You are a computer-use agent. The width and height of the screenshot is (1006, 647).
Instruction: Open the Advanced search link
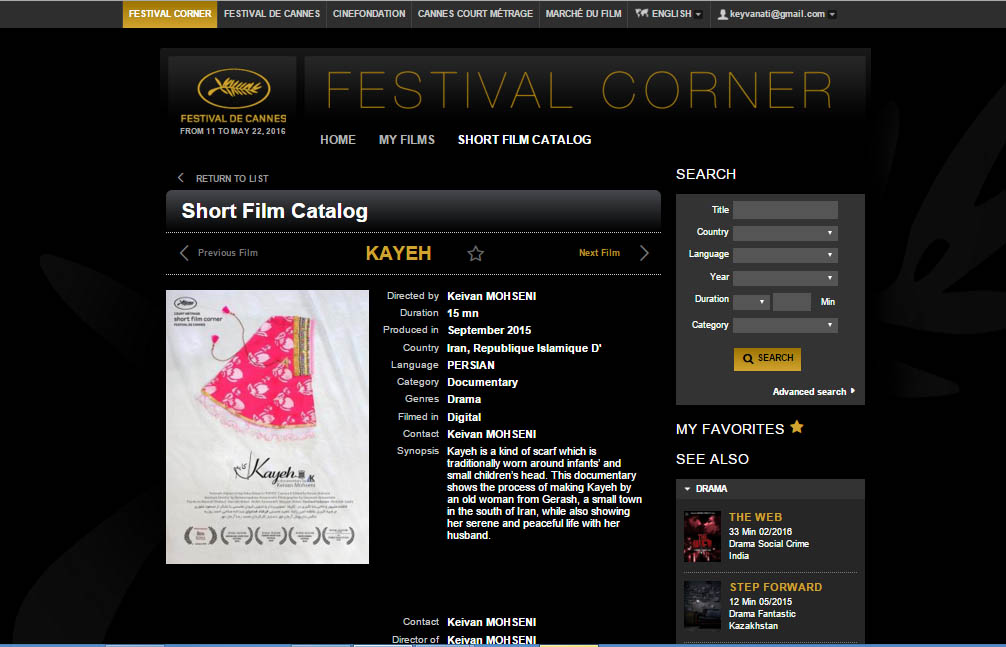click(809, 392)
